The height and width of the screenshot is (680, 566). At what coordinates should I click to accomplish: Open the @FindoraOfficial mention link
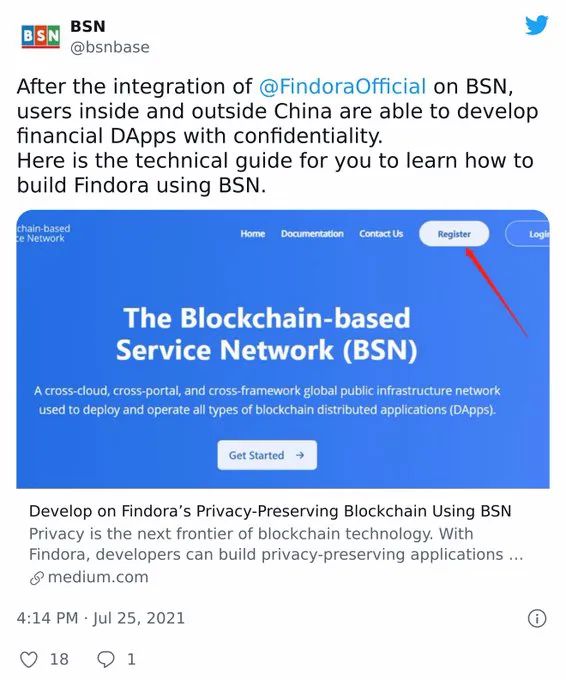pos(342,86)
